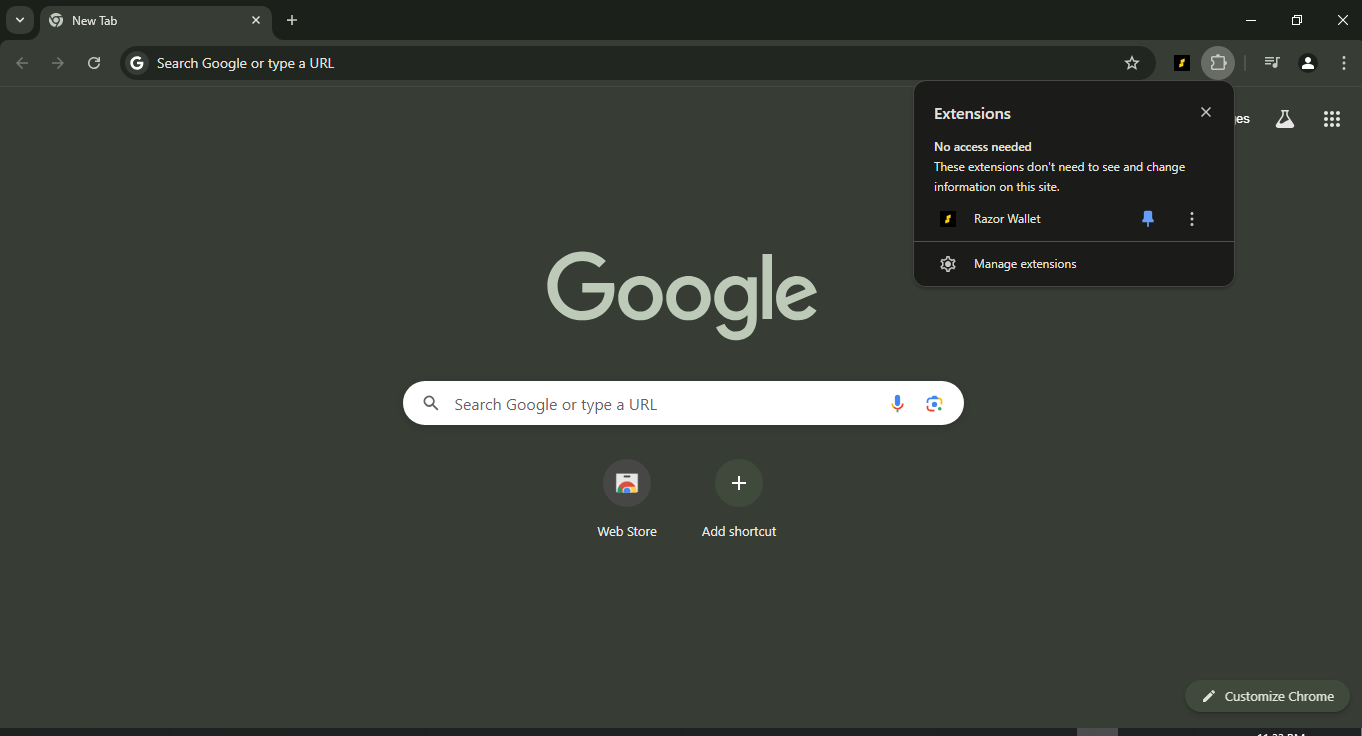The image size is (1362, 736).
Task: Open Razor Wallet more options menu
Action: pyautogui.click(x=1191, y=219)
